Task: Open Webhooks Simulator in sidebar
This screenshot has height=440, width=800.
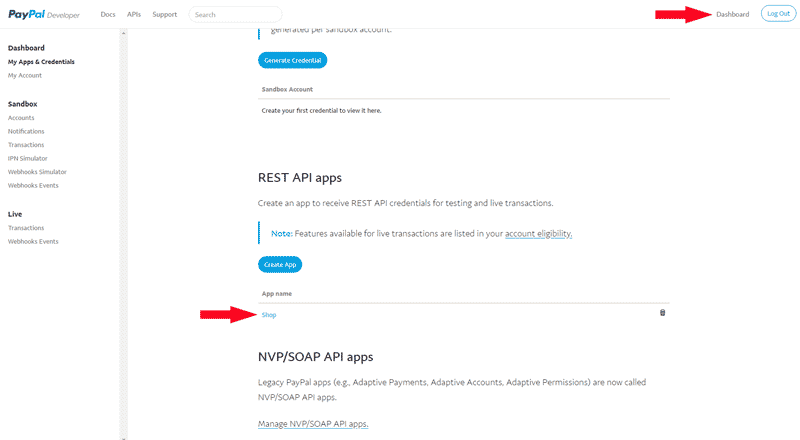Action: (37, 172)
